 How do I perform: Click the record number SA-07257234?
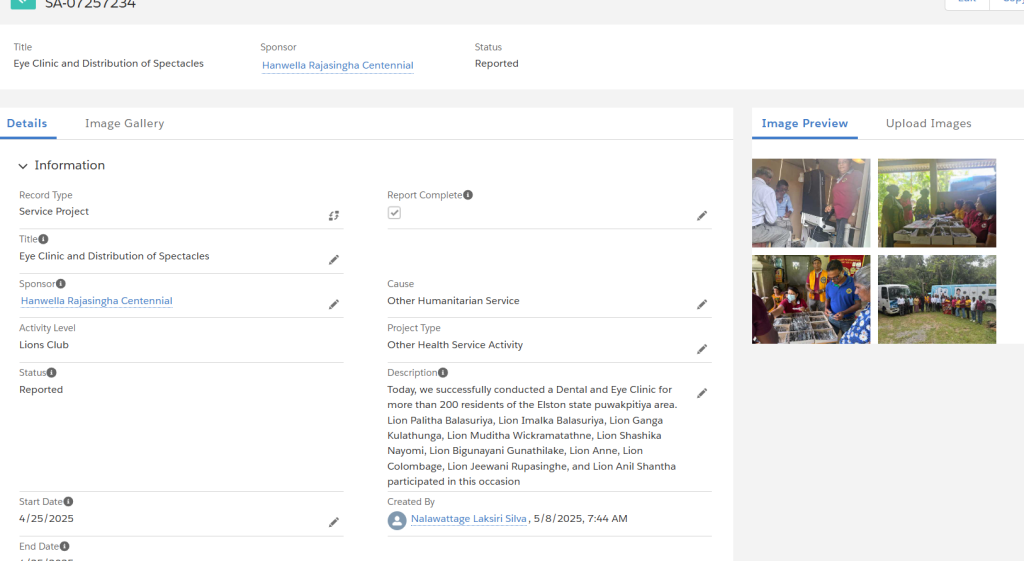[x=90, y=4]
